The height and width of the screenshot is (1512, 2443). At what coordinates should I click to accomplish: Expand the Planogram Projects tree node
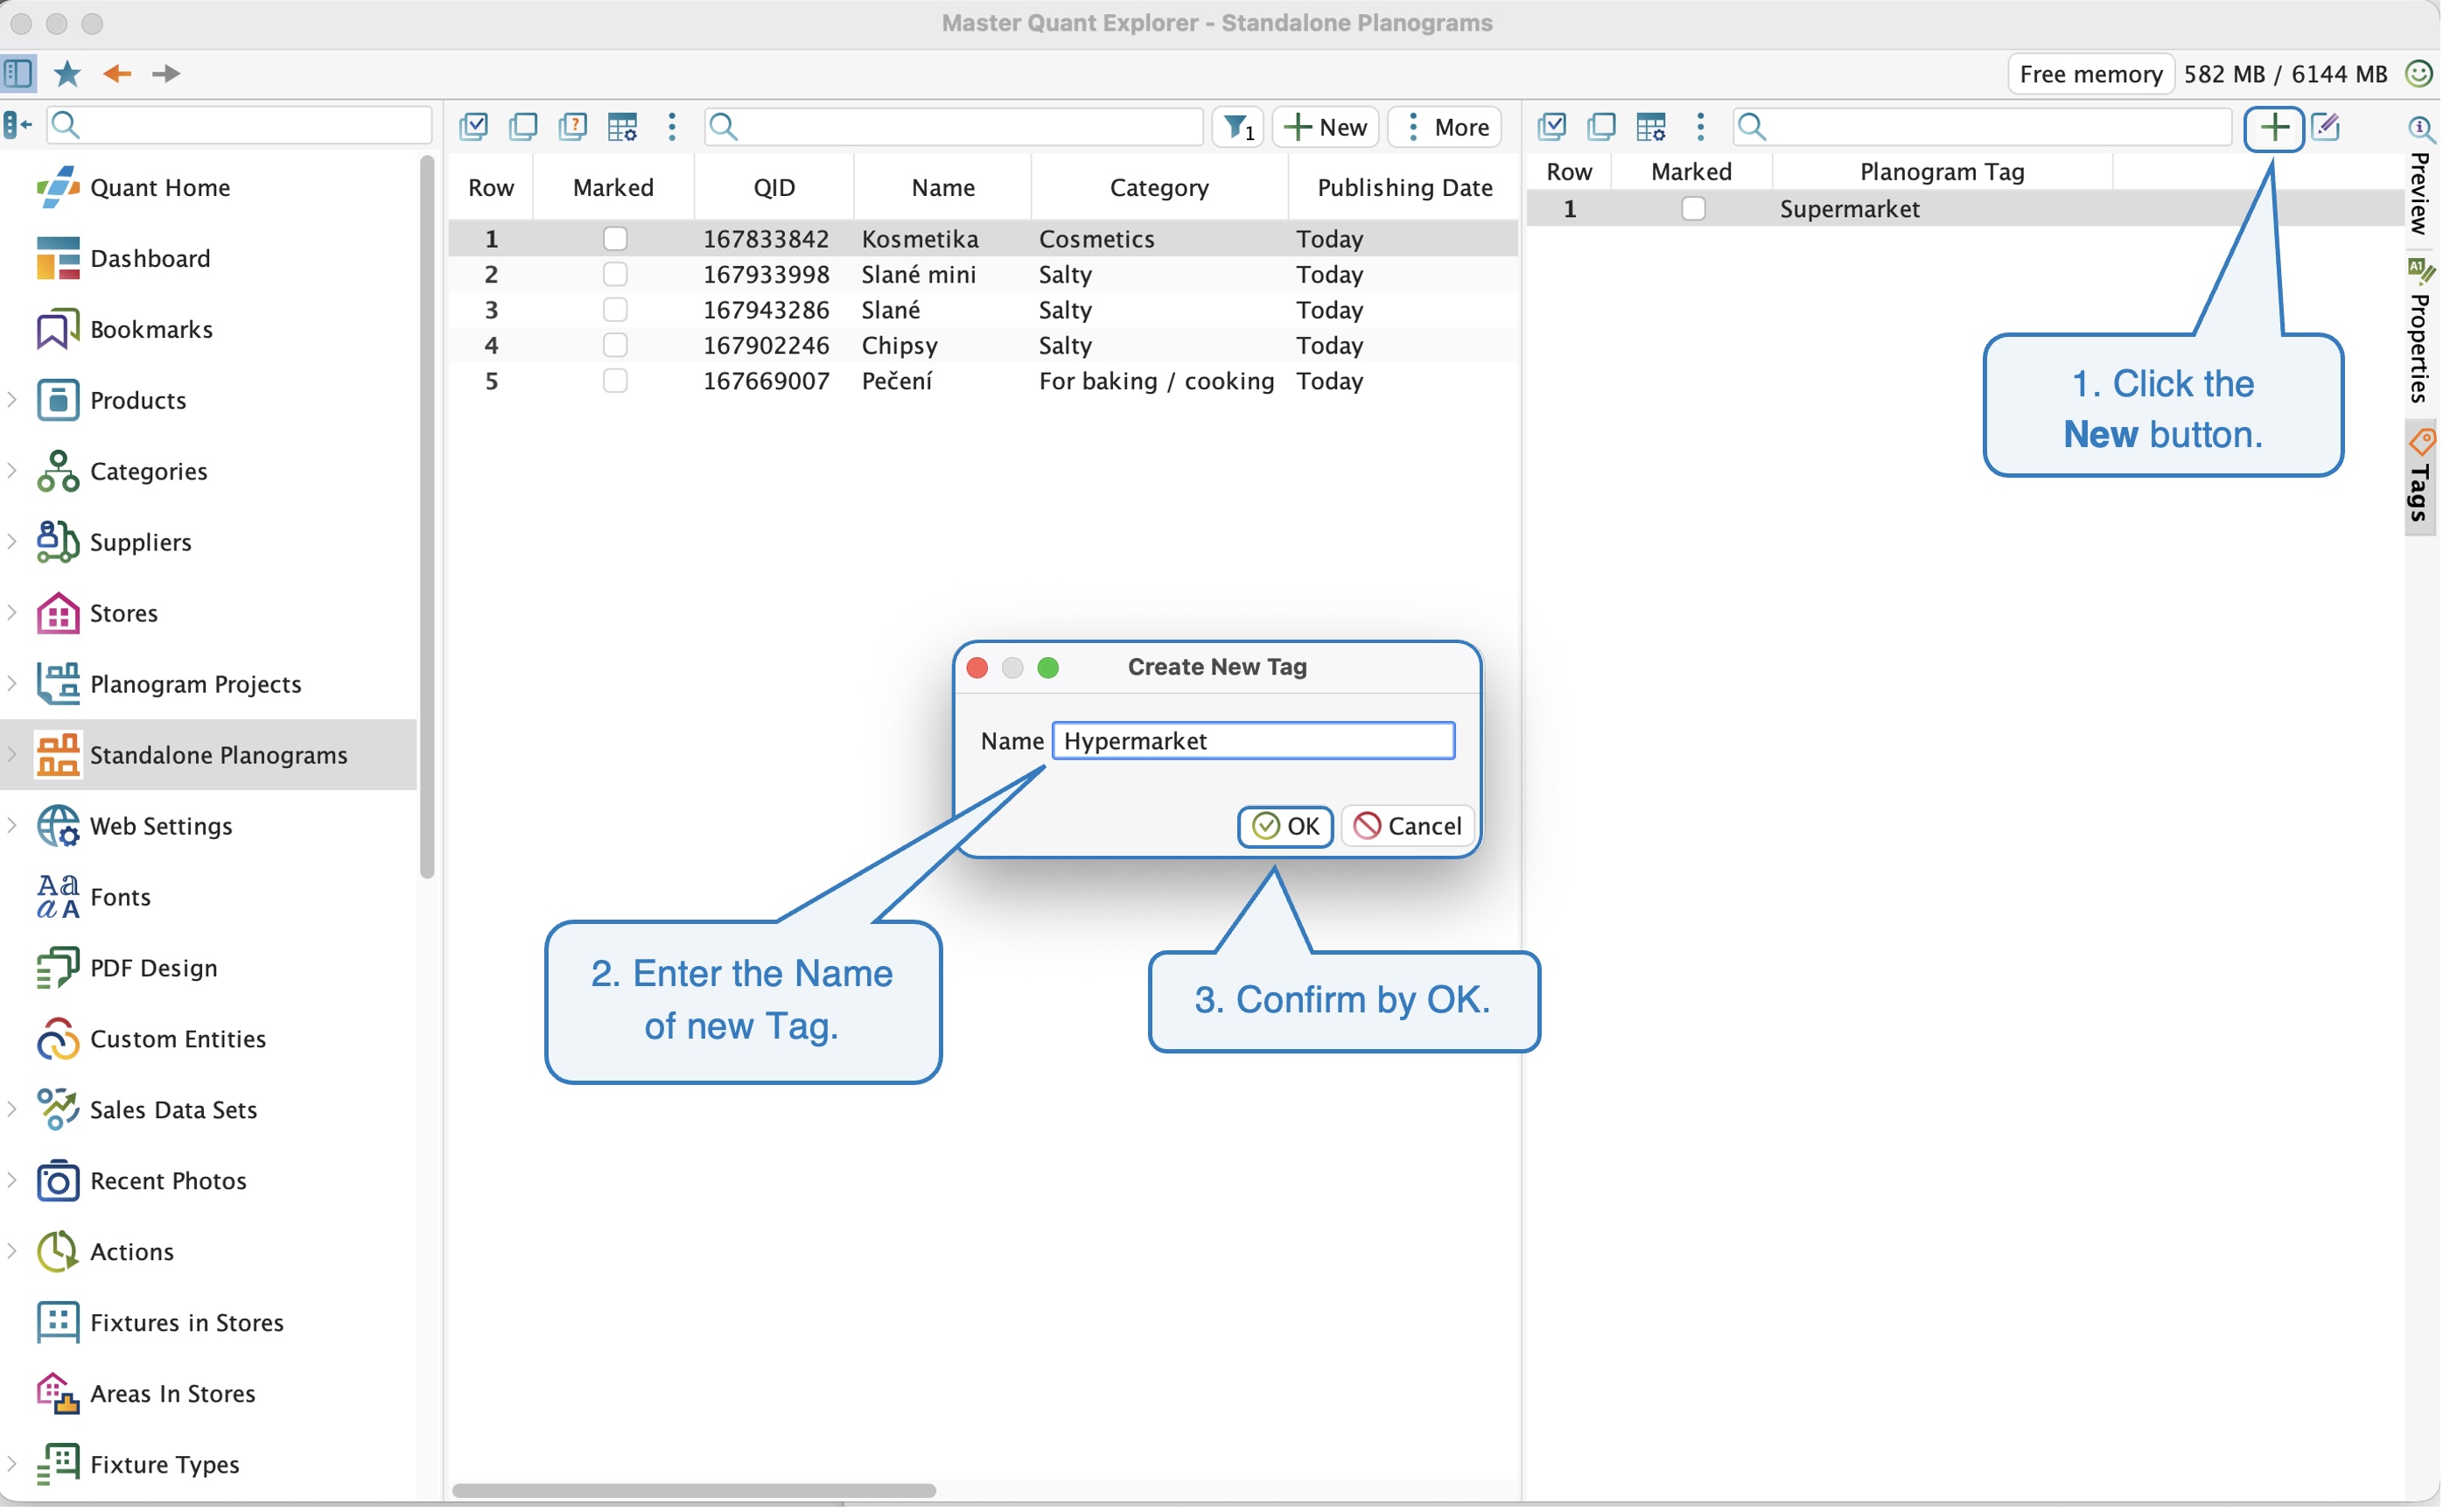12,684
